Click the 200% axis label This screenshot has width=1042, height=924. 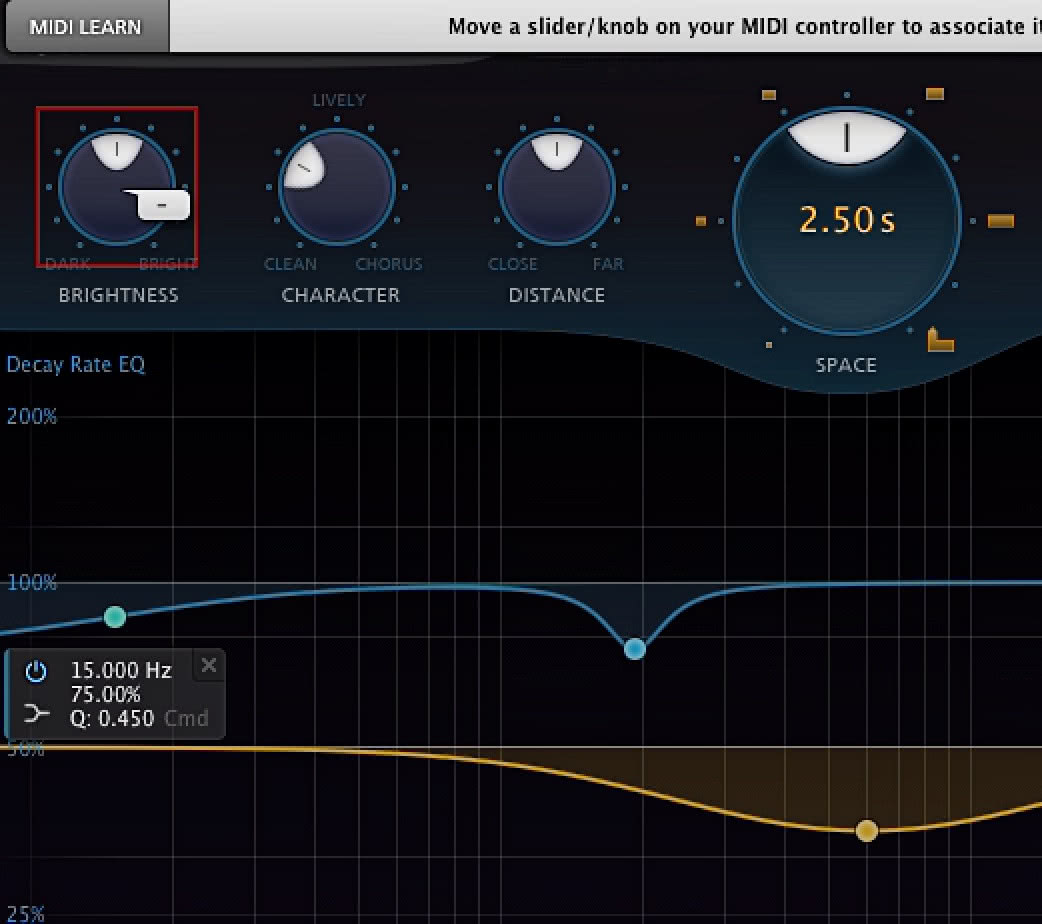pos(32,417)
